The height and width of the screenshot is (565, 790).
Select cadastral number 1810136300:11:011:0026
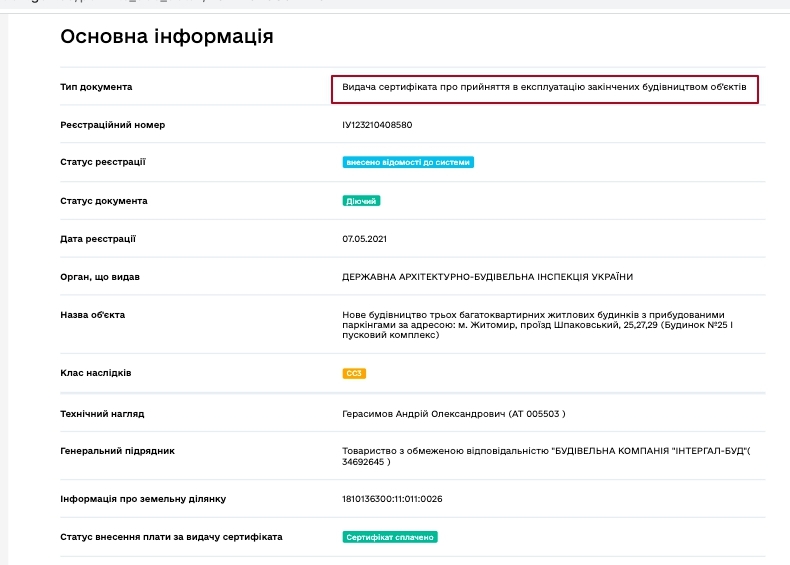(392, 499)
